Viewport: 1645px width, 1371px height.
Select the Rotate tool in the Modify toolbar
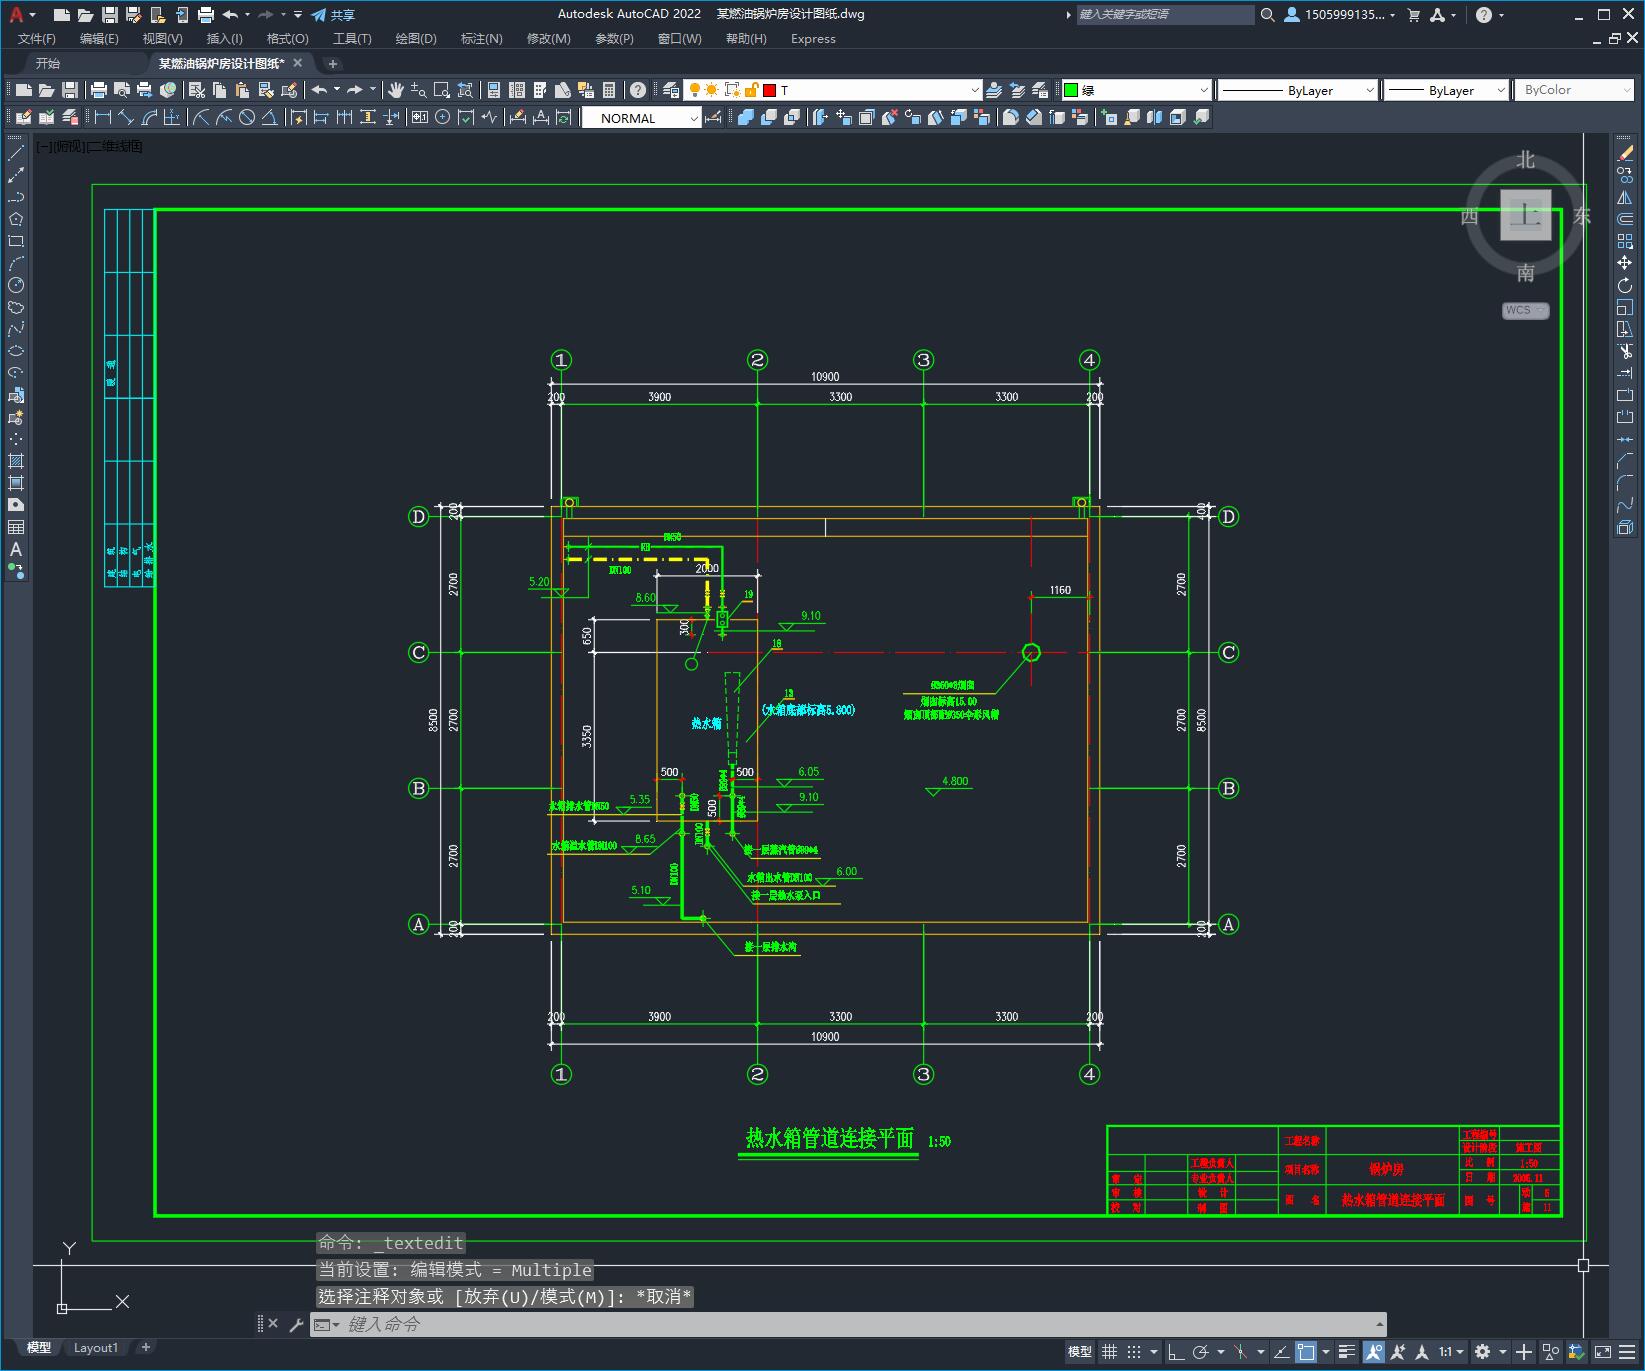1625,285
